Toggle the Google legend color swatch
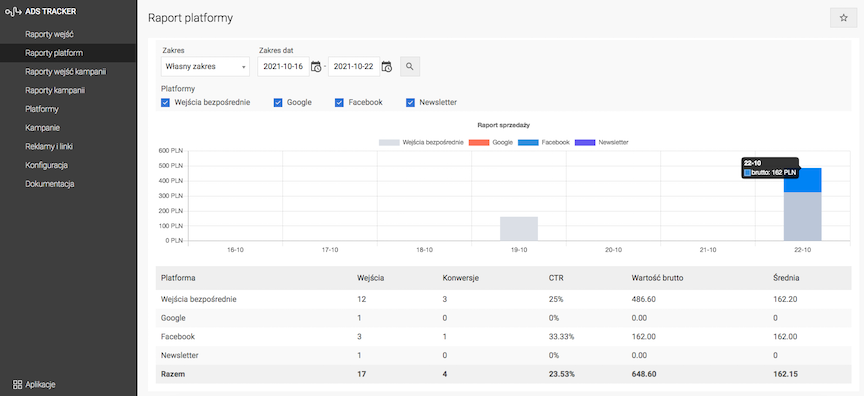The height and width of the screenshot is (396, 864). coord(479,142)
